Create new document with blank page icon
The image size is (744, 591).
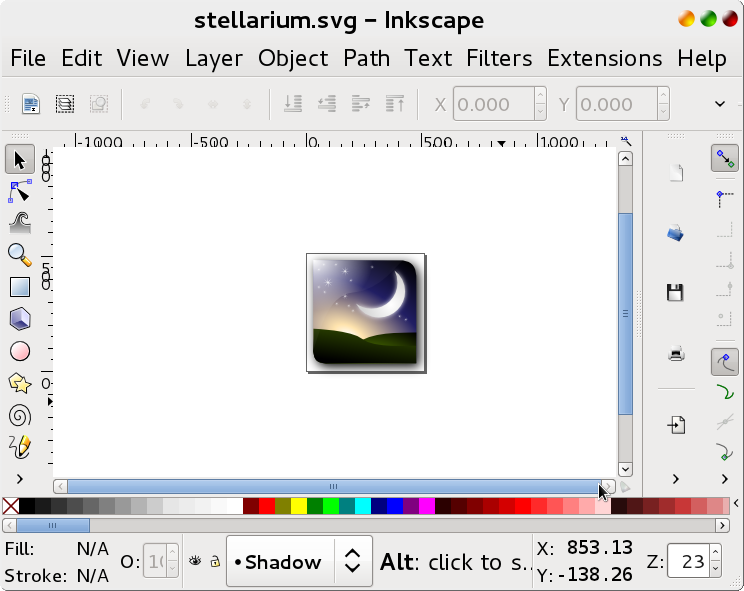click(676, 173)
